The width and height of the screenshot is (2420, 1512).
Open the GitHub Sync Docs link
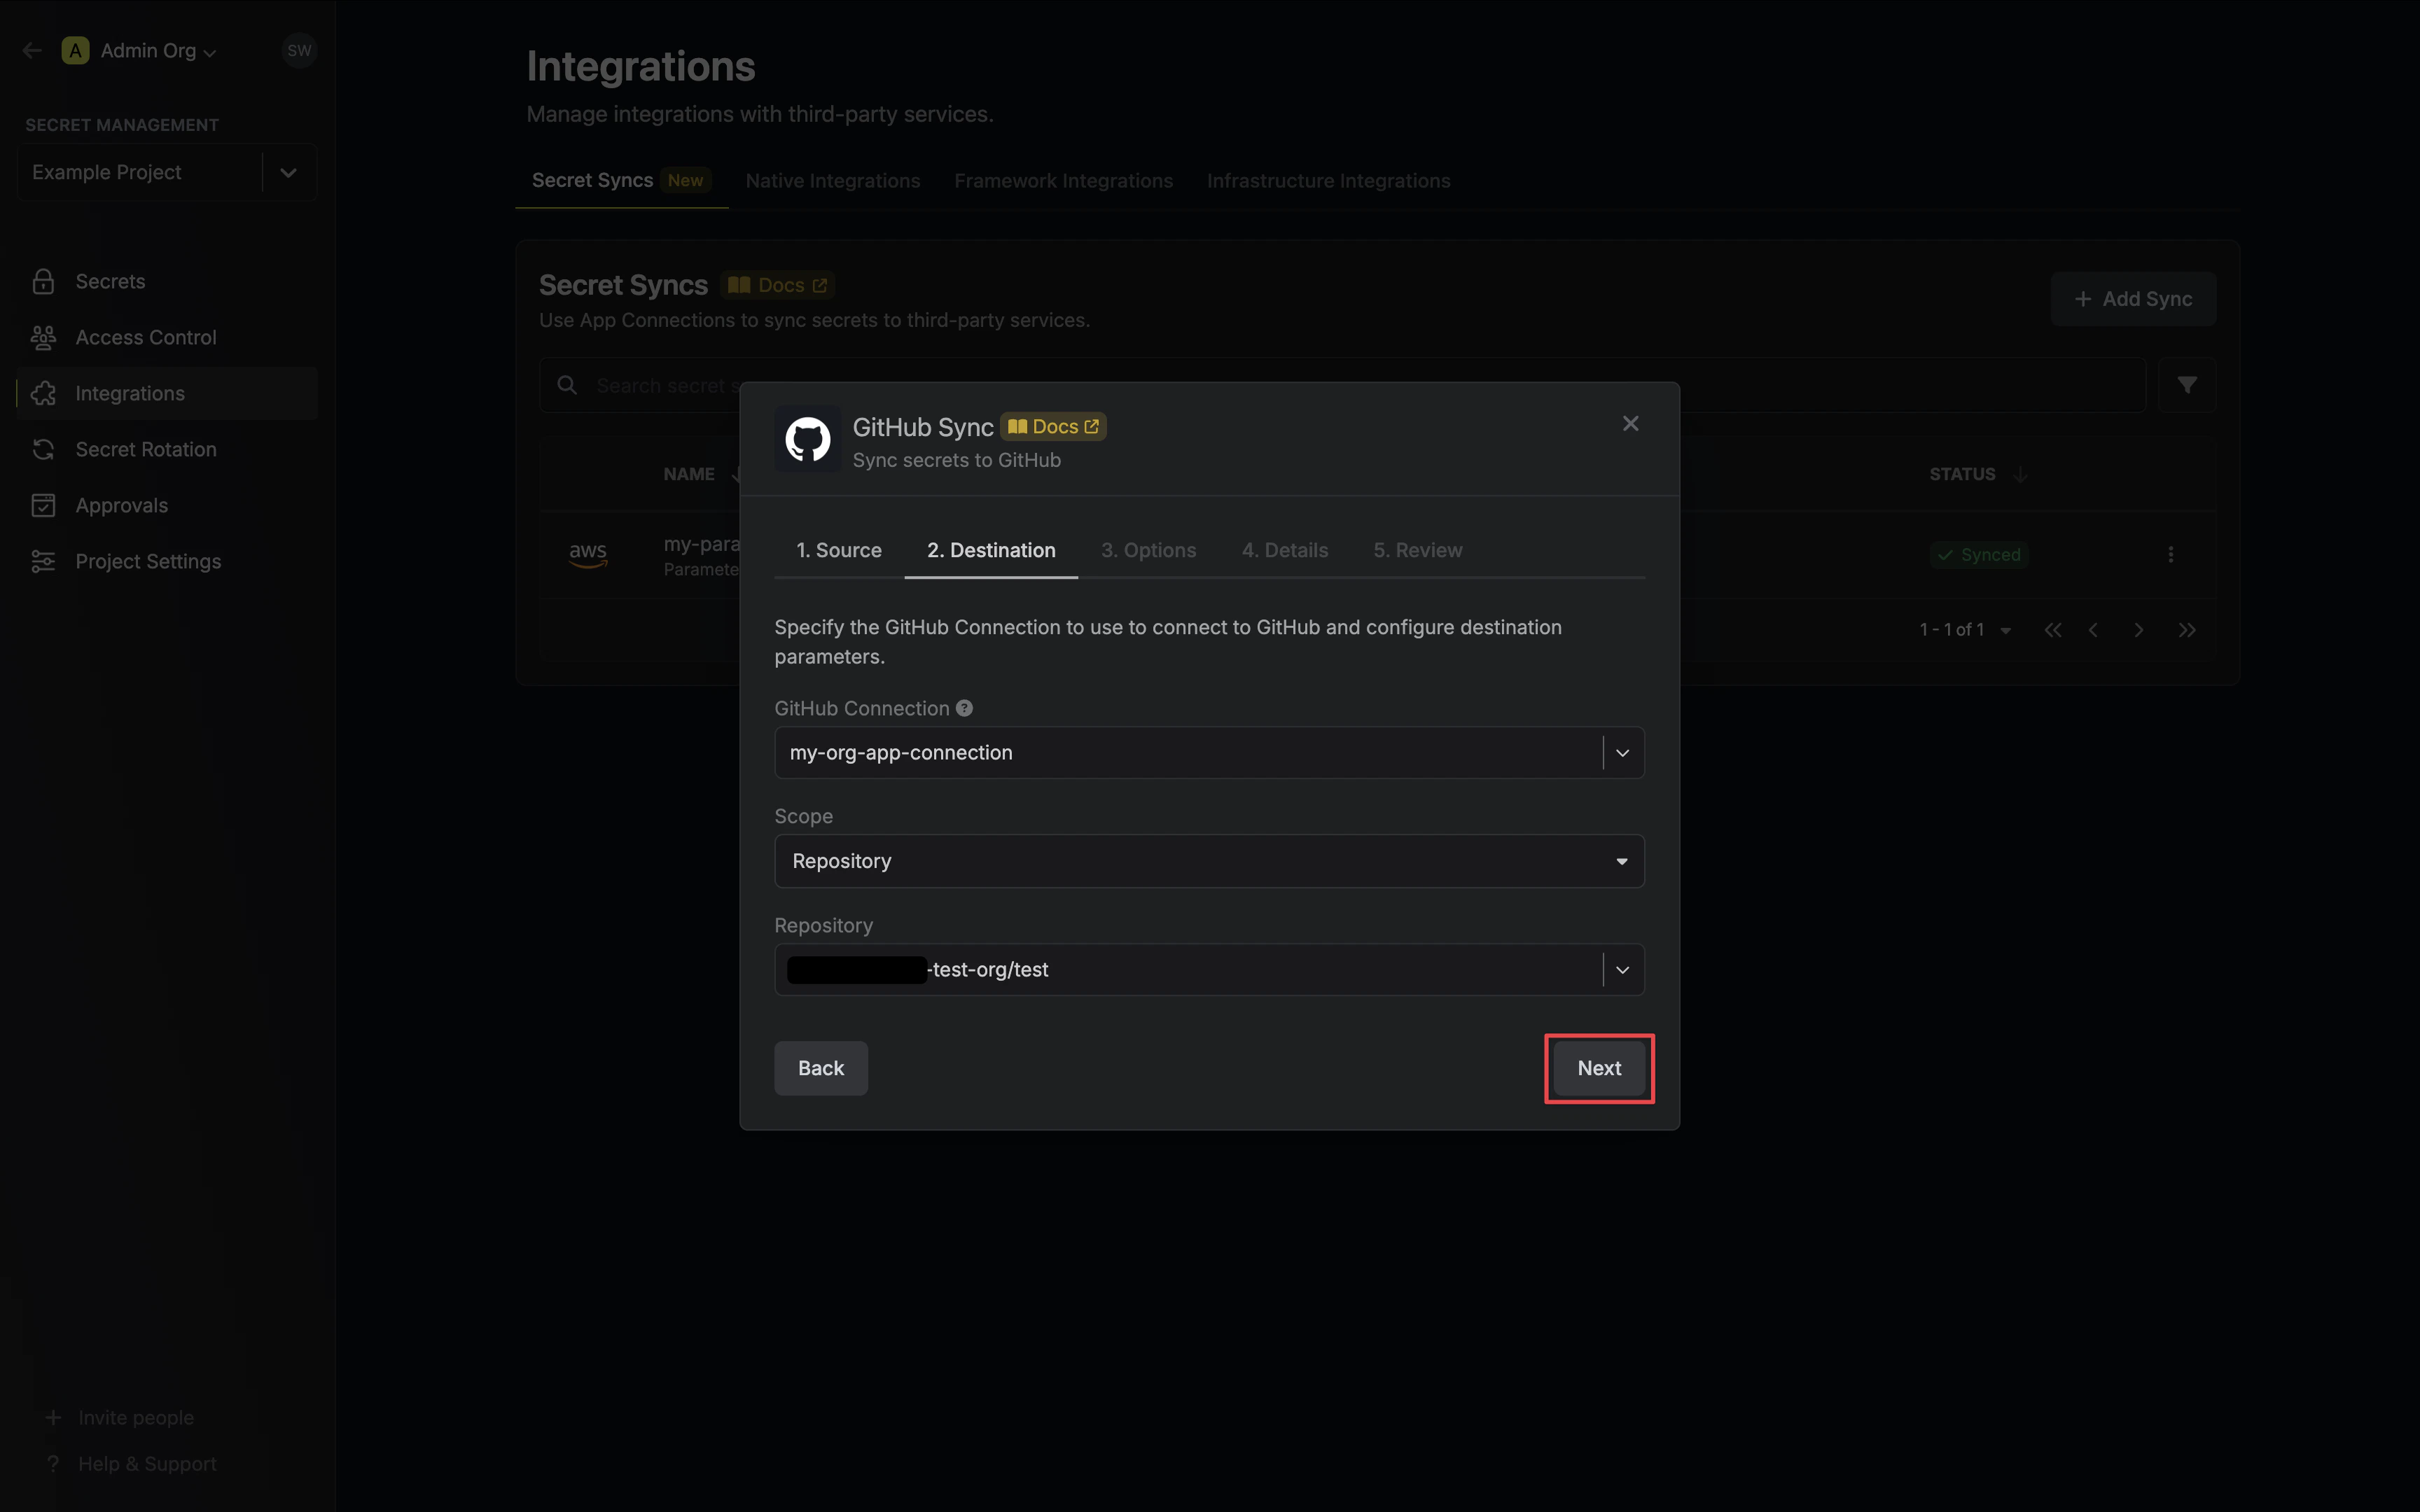click(1054, 427)
